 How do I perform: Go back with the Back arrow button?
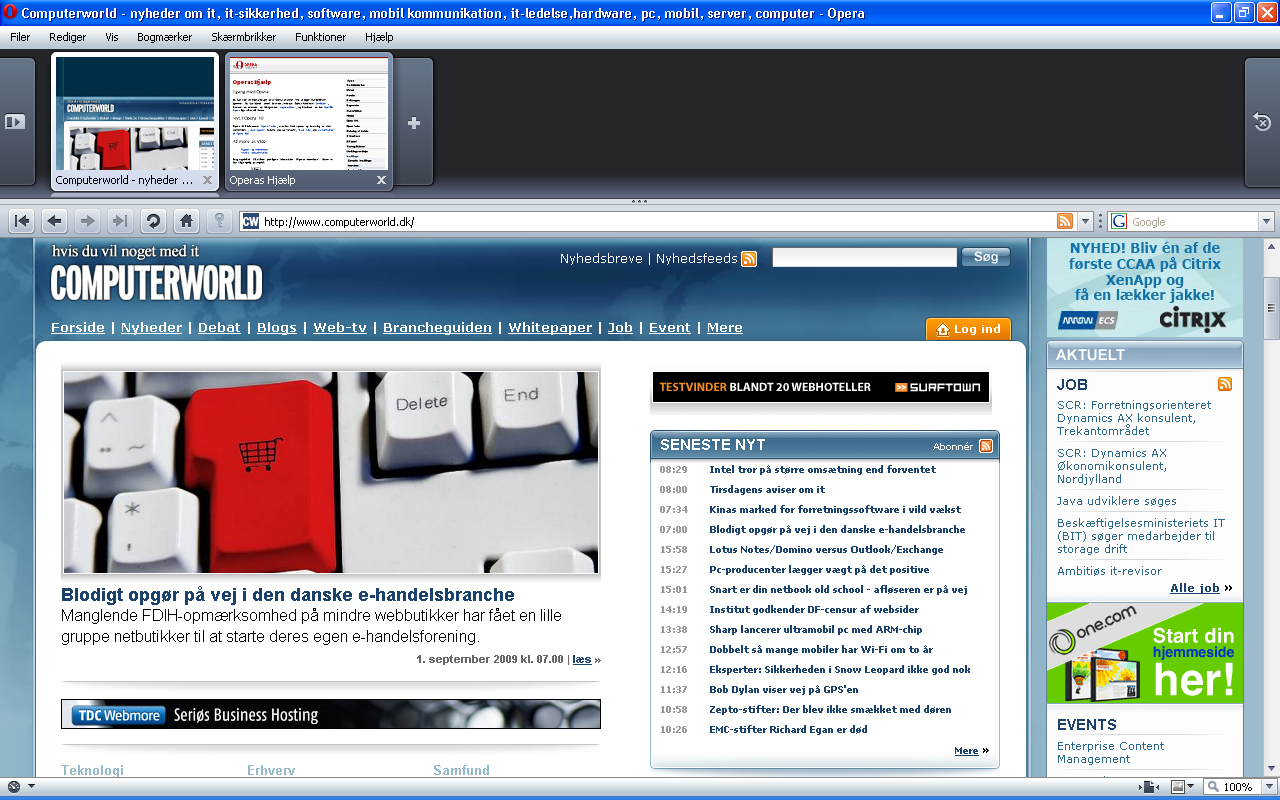(x=55, y=221)
